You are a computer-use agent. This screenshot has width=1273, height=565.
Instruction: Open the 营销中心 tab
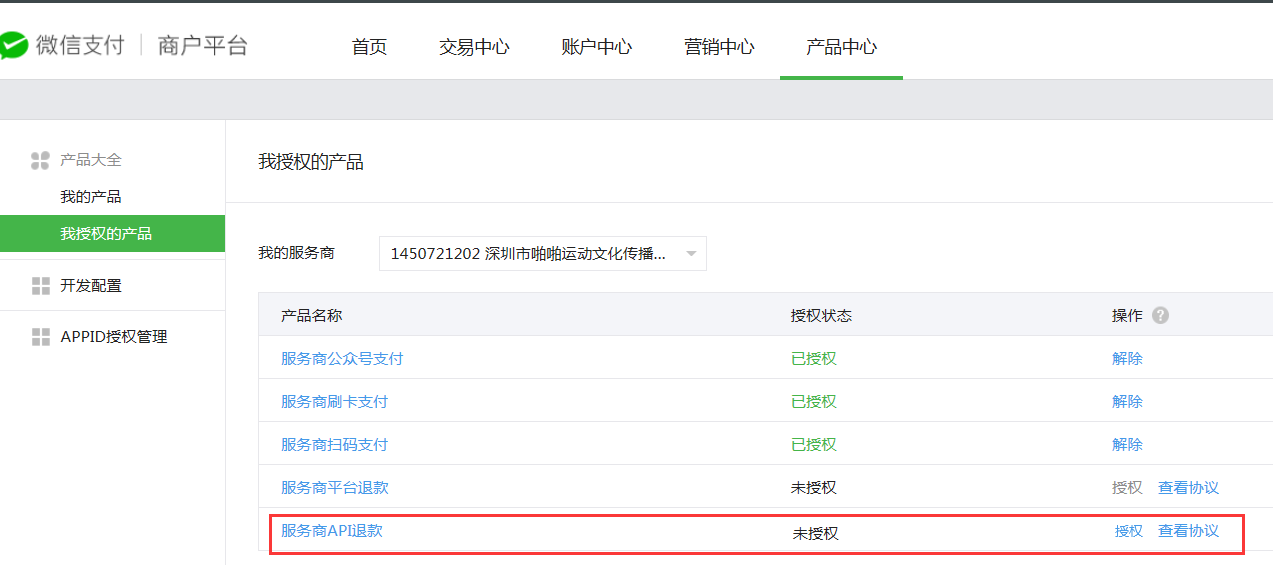pyautogui.click(x=719, y=47)
